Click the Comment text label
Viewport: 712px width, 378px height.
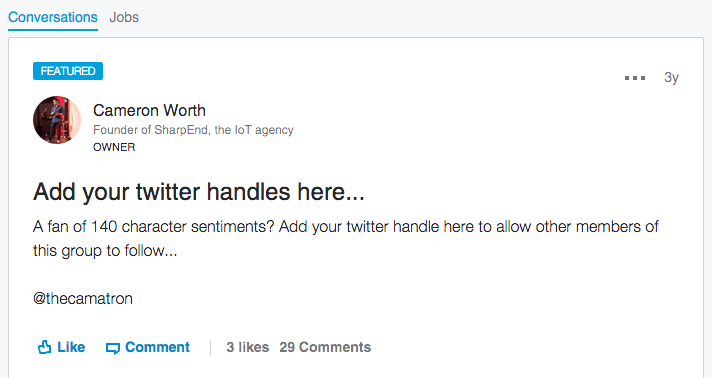157,347
